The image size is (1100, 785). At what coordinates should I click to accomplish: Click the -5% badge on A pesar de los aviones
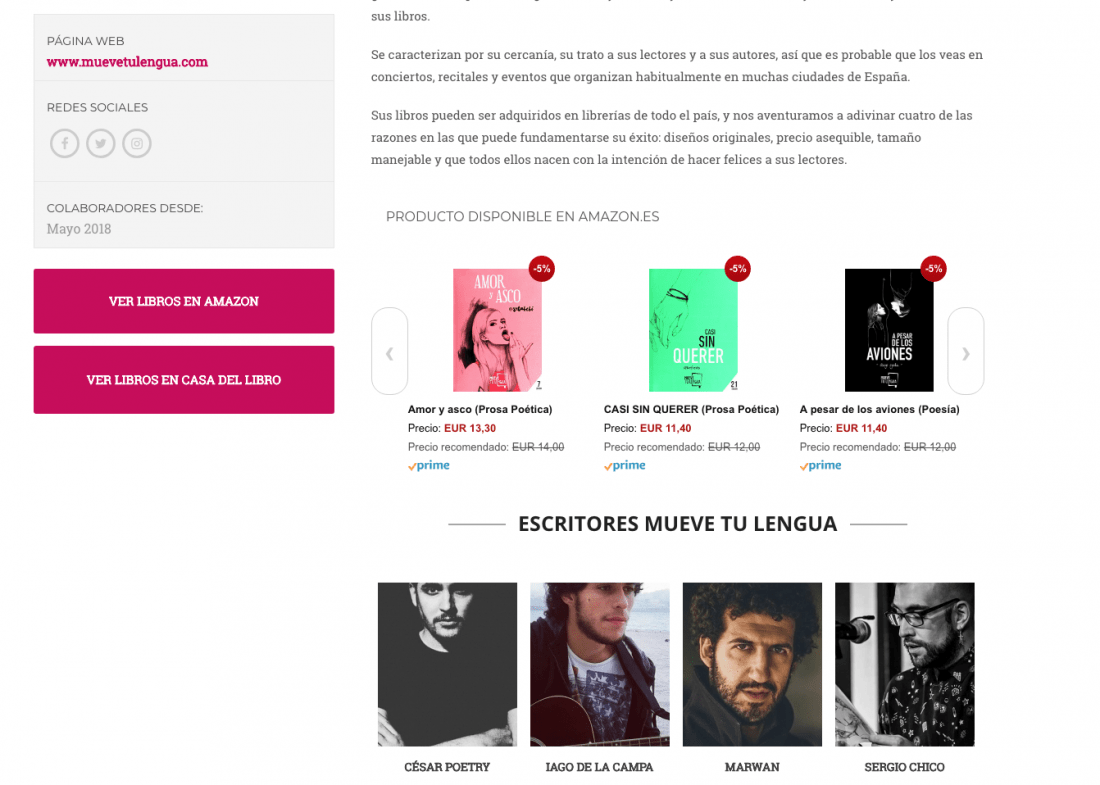pos(933,269)
